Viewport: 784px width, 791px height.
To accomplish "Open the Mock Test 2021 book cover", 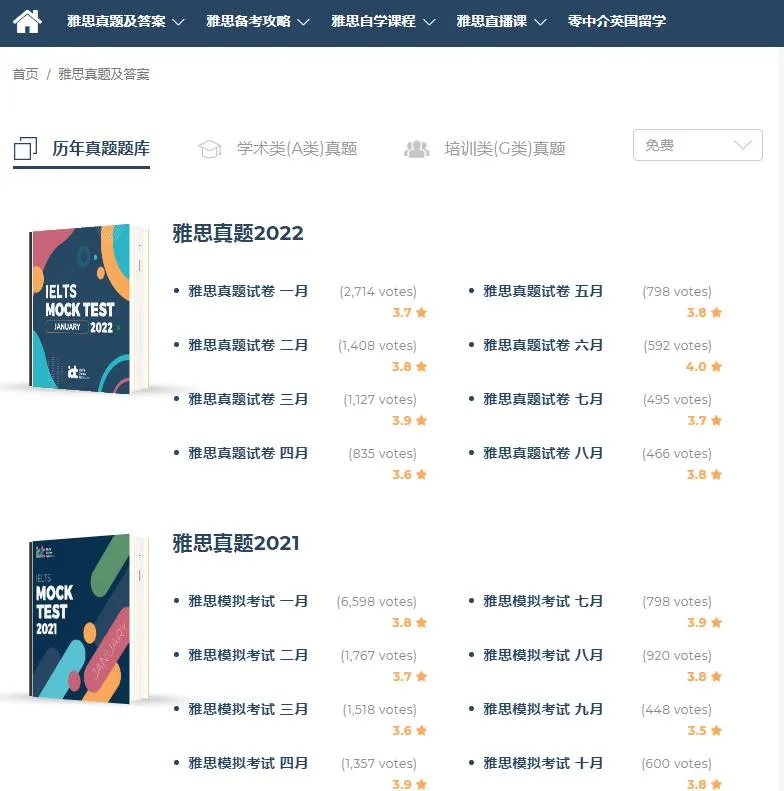I will 89,618.
